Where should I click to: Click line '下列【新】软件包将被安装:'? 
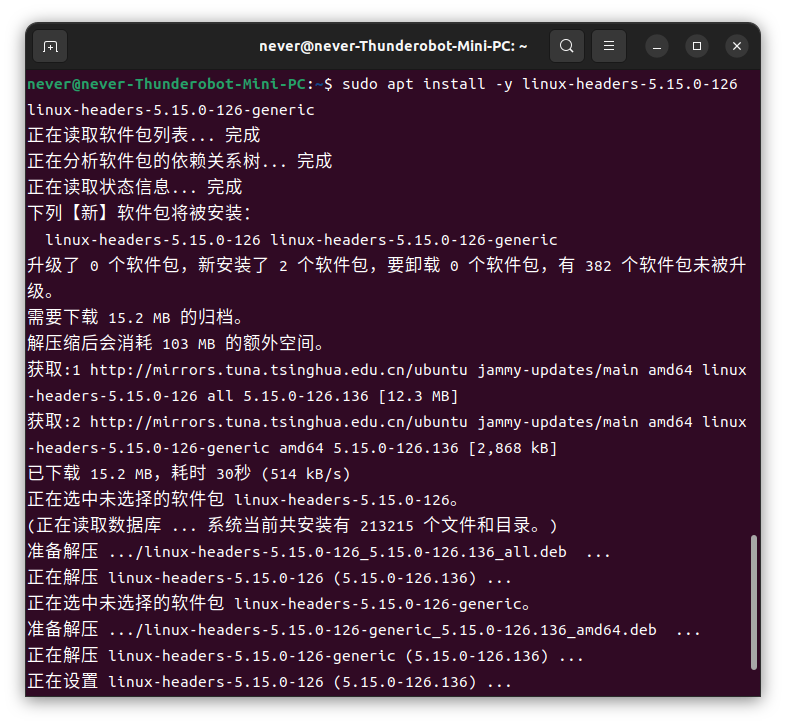click(x=139, y=213)
